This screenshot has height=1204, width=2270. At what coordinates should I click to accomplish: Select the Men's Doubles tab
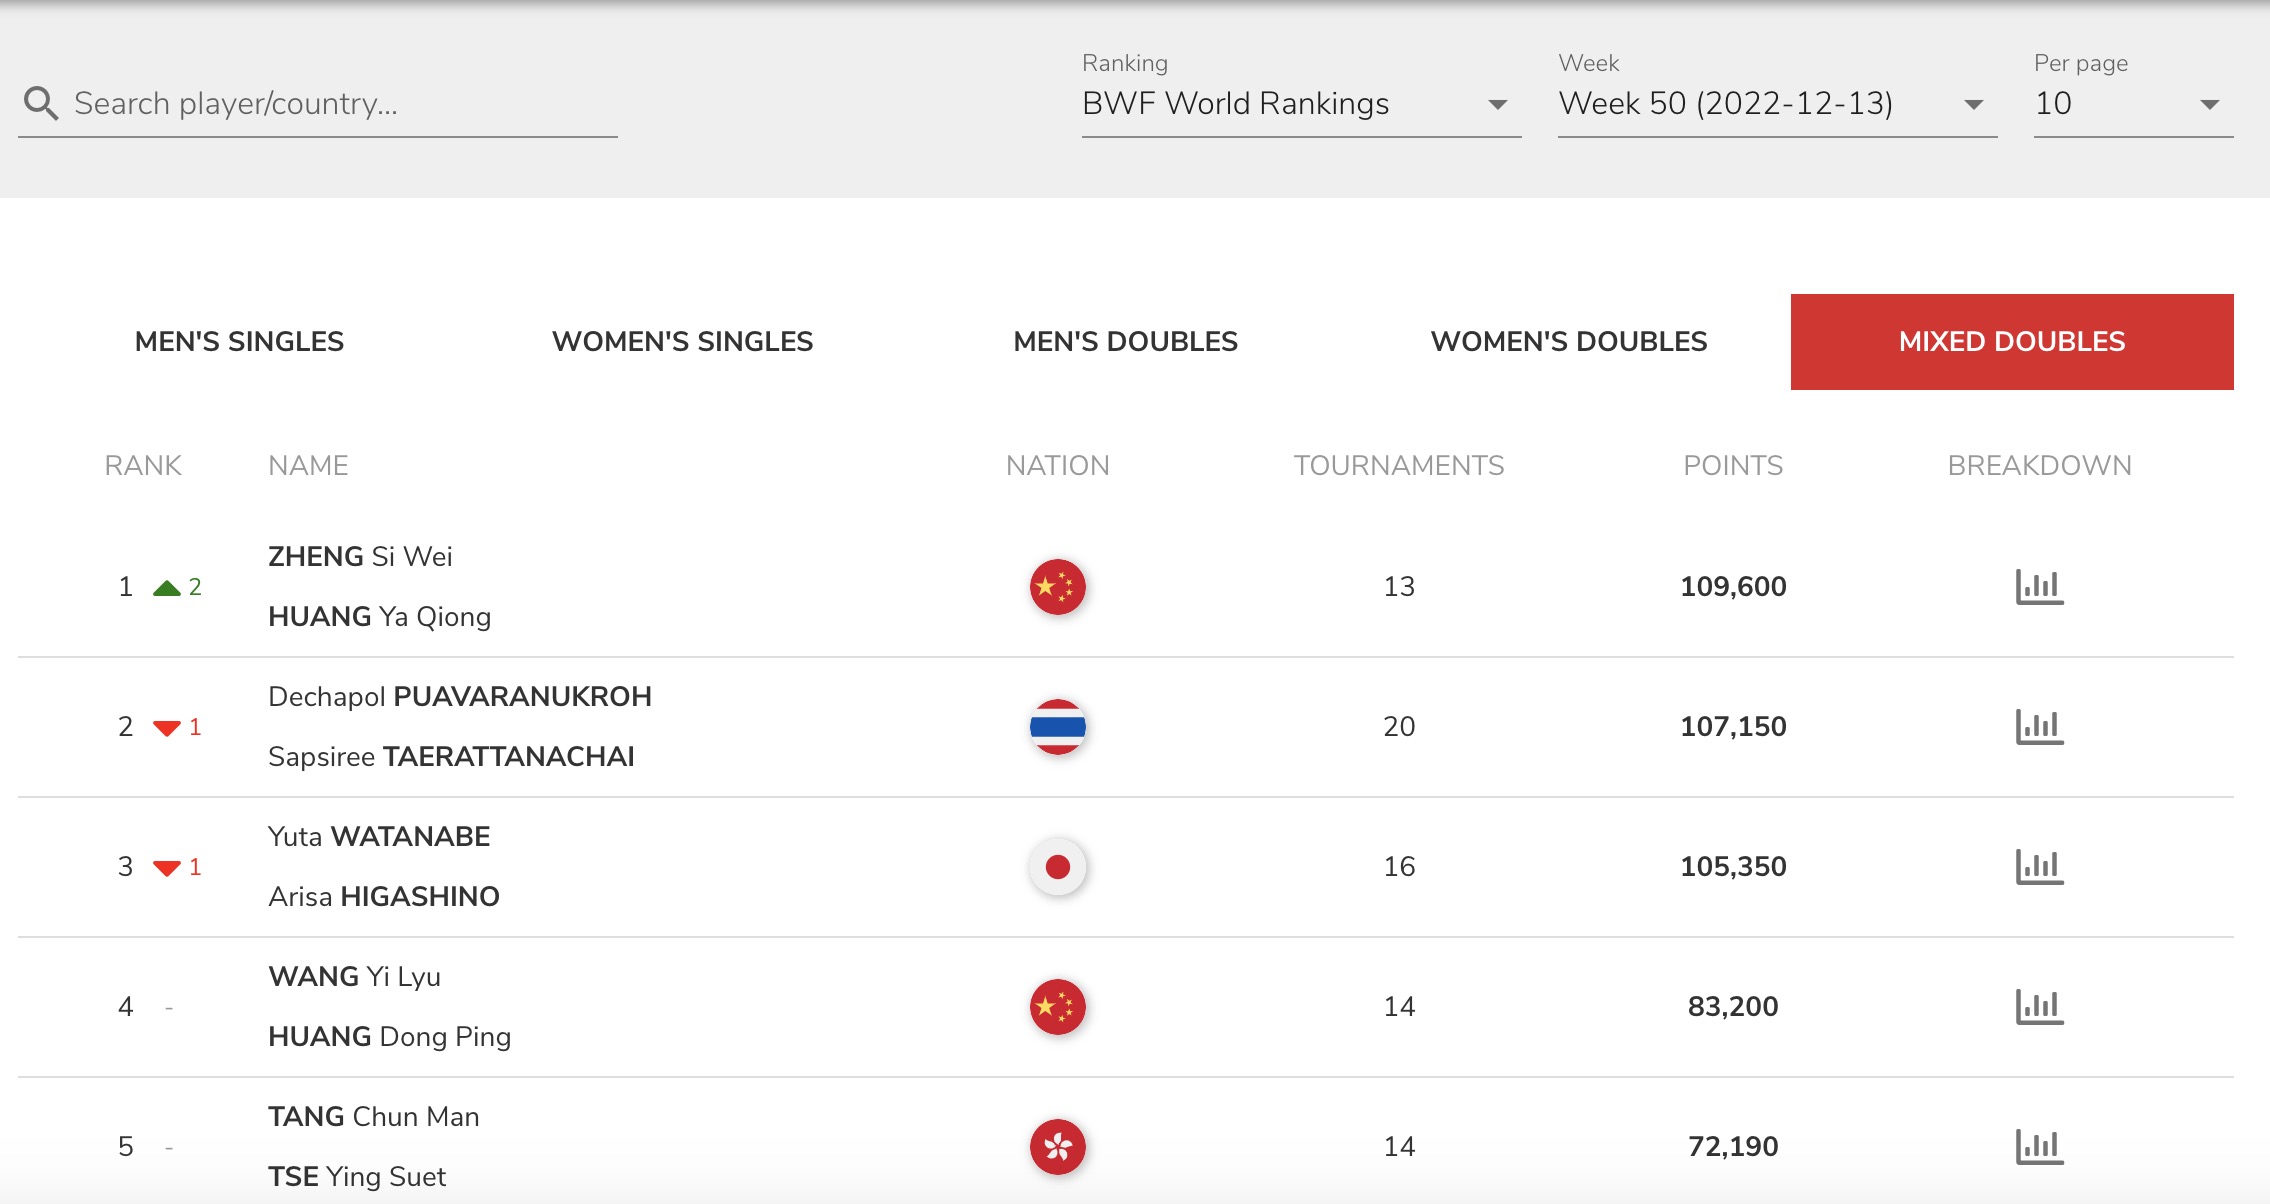click(1125, 342)
